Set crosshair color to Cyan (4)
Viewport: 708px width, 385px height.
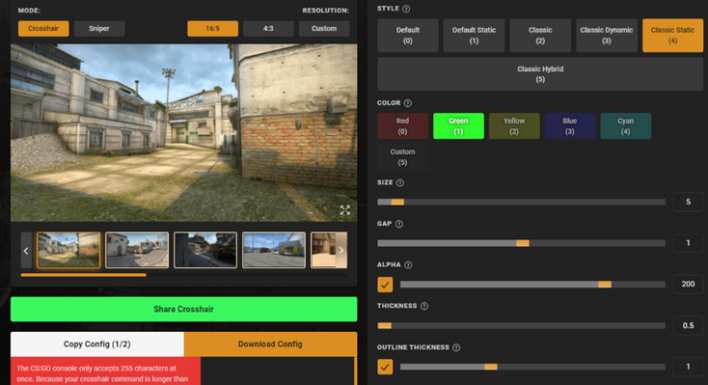point(626,126)
